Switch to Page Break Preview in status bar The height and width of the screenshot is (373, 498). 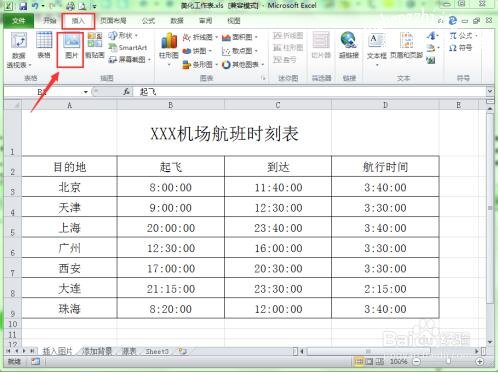click(379, 361)
